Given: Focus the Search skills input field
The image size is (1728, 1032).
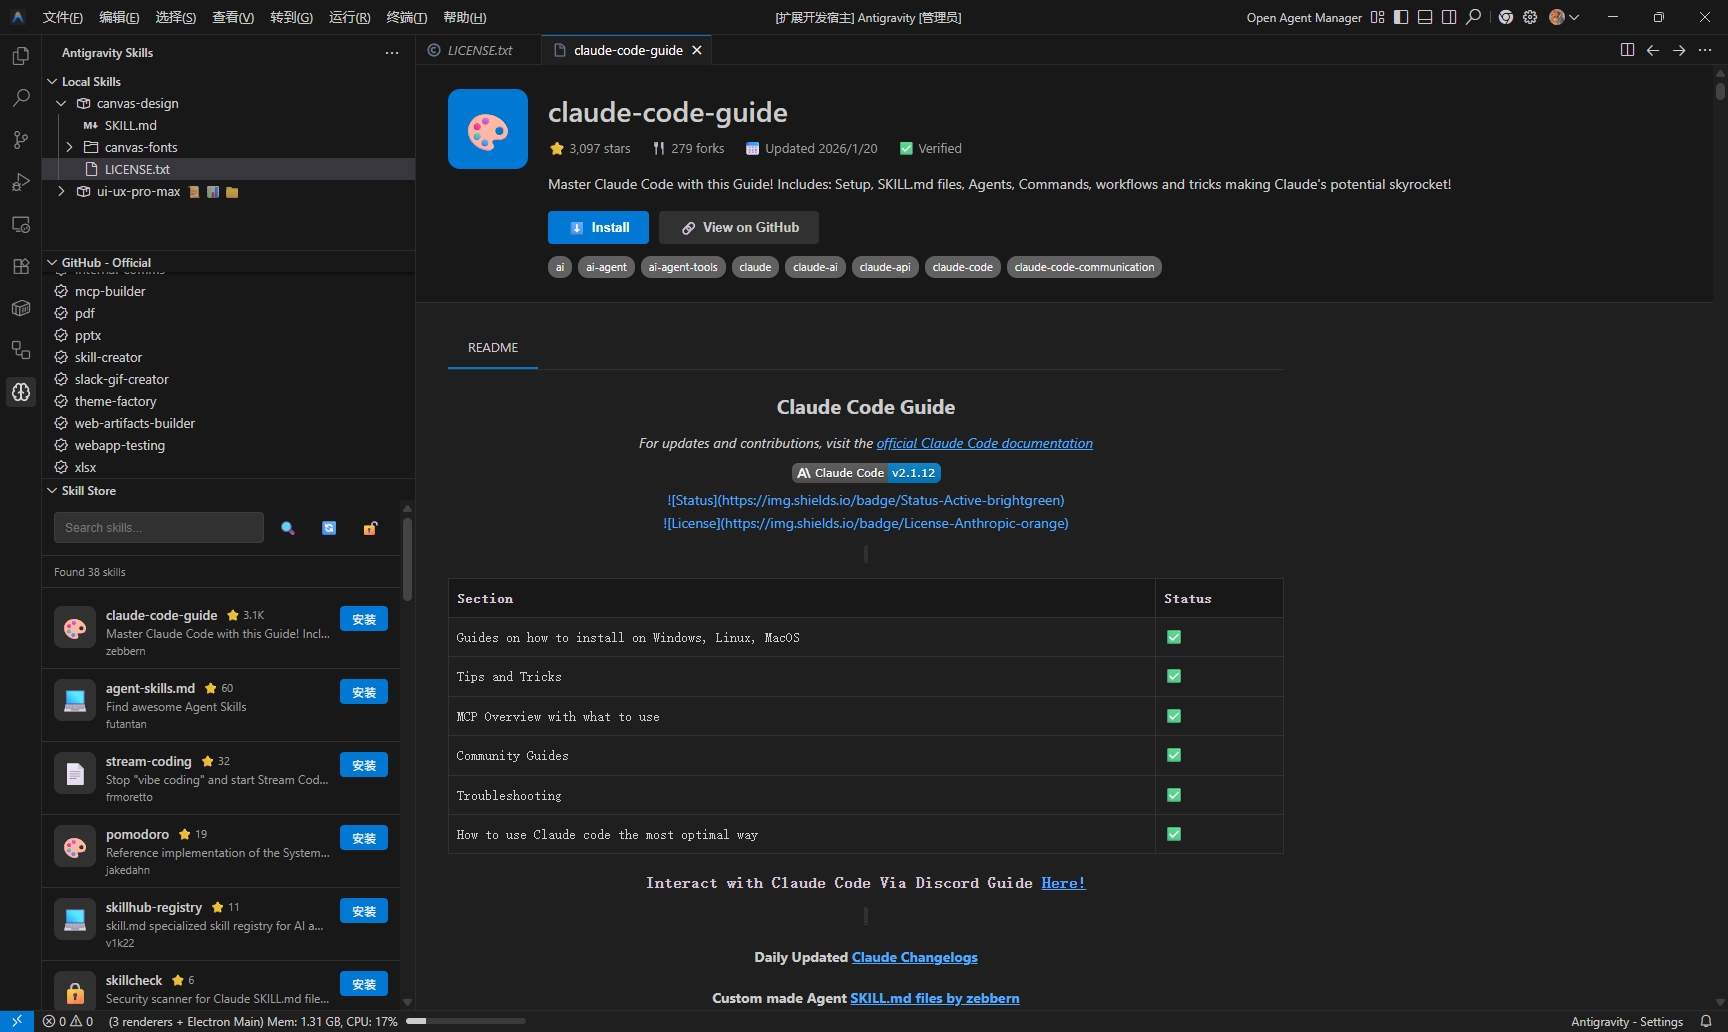Looking at the screenshot, I should coord(159,528).
